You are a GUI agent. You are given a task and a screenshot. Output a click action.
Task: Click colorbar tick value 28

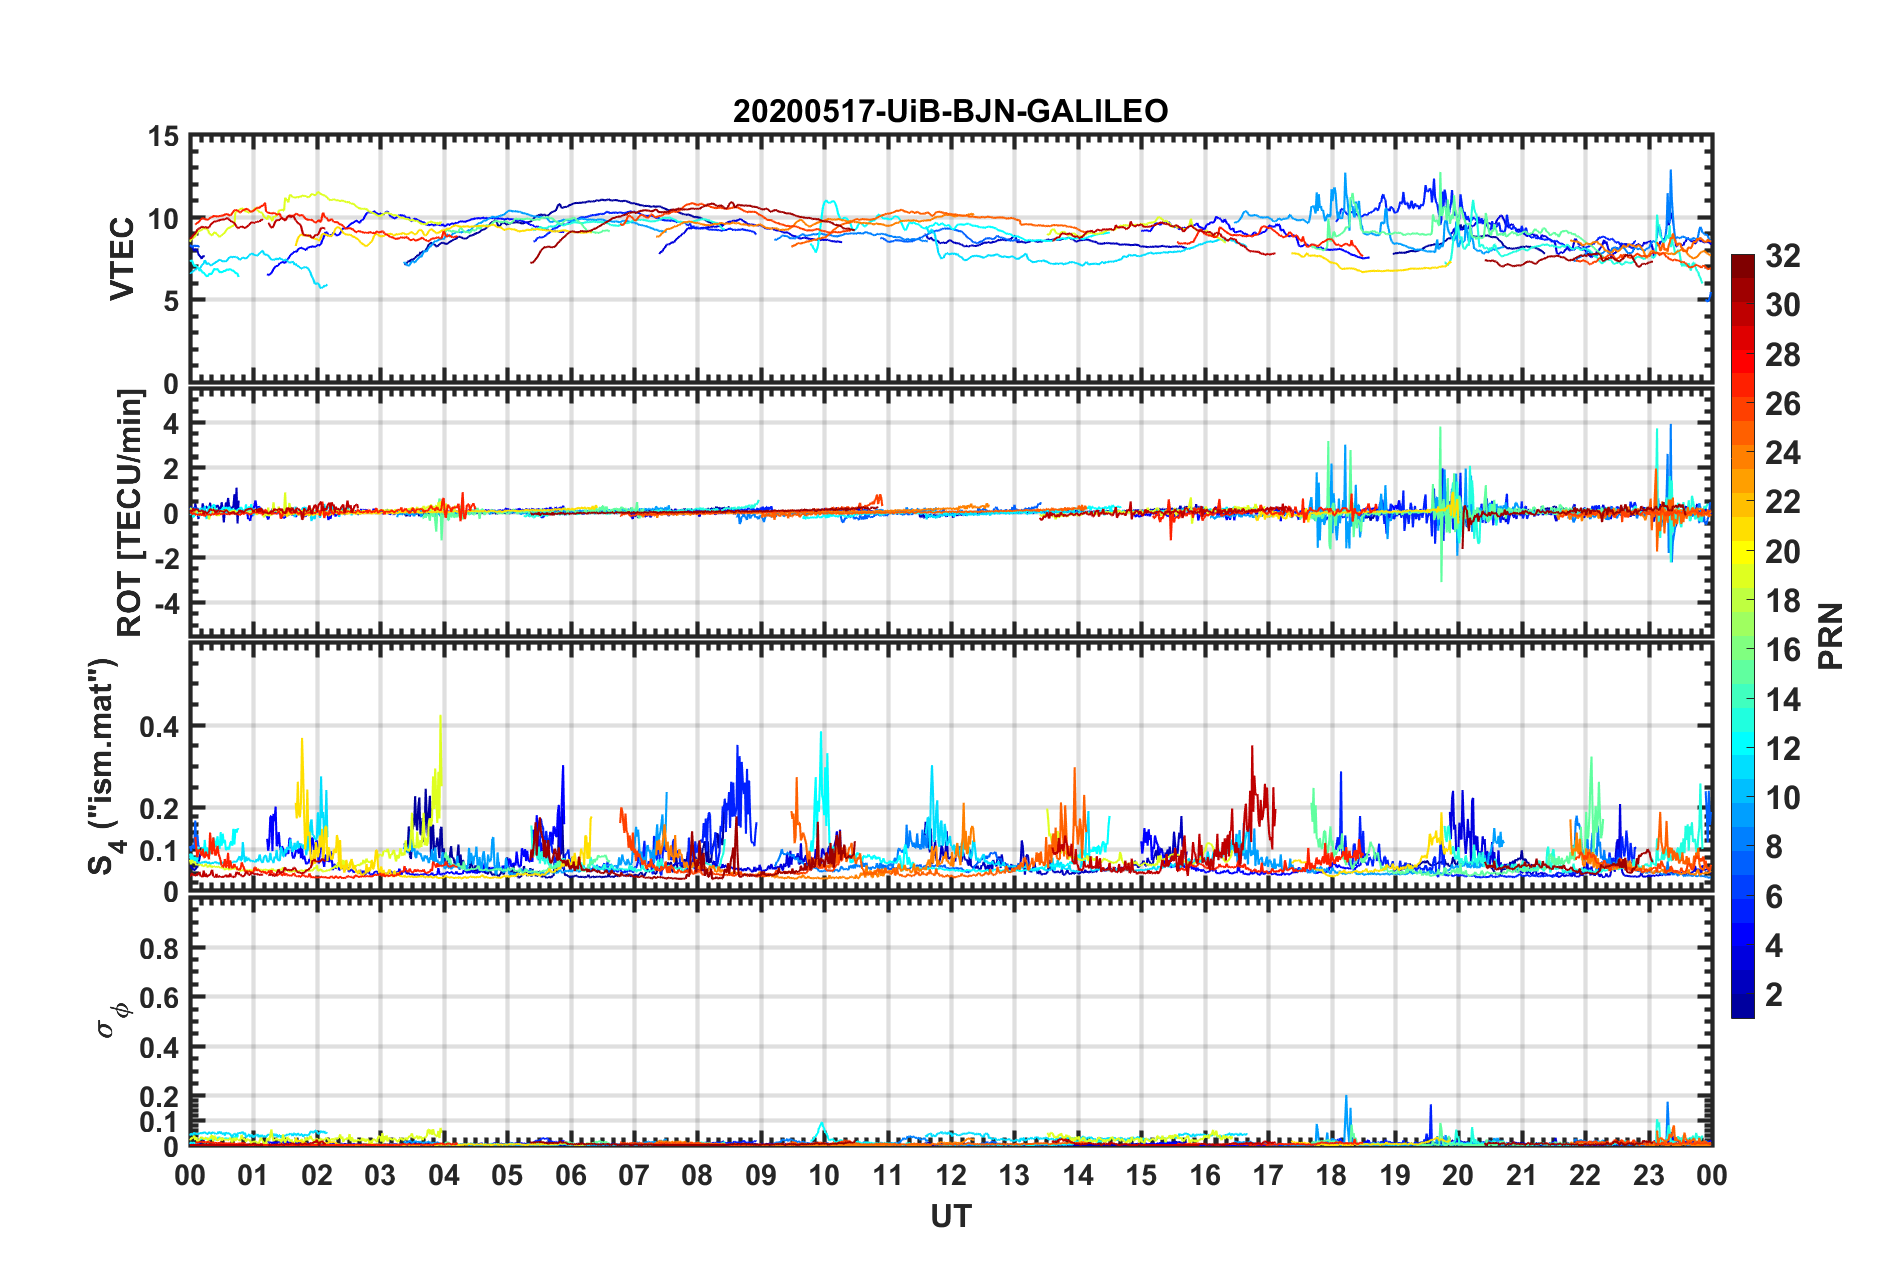(1783, 355)
